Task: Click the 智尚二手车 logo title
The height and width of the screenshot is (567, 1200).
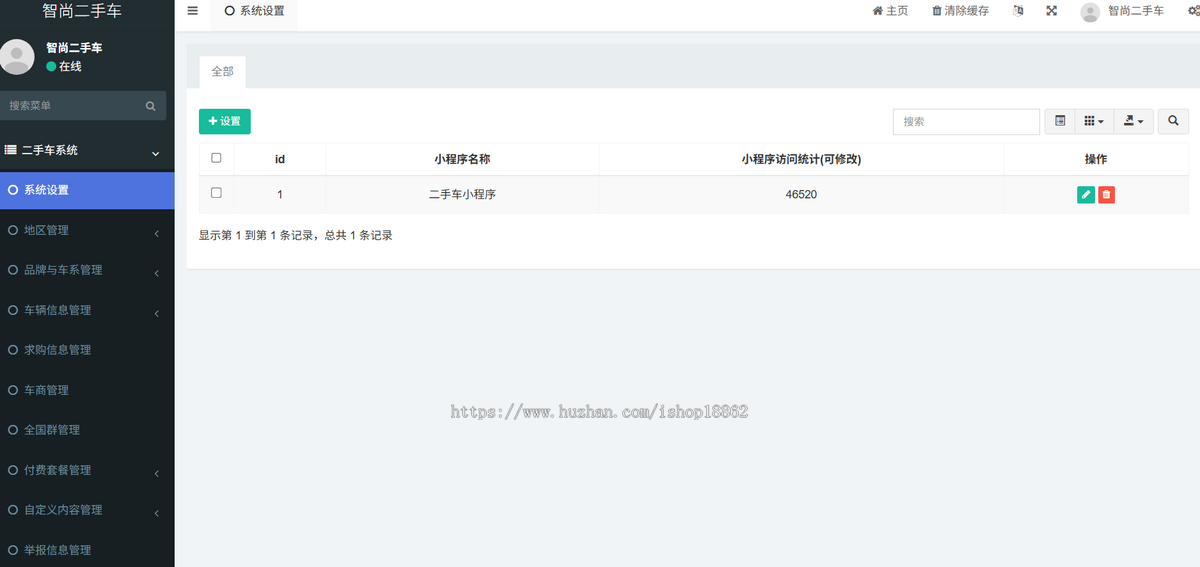Action: pos(83,11)
